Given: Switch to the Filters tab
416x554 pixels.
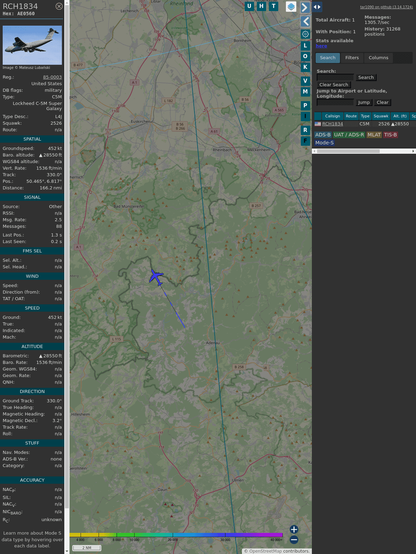Looking at the screenshot, I should 352,58.
